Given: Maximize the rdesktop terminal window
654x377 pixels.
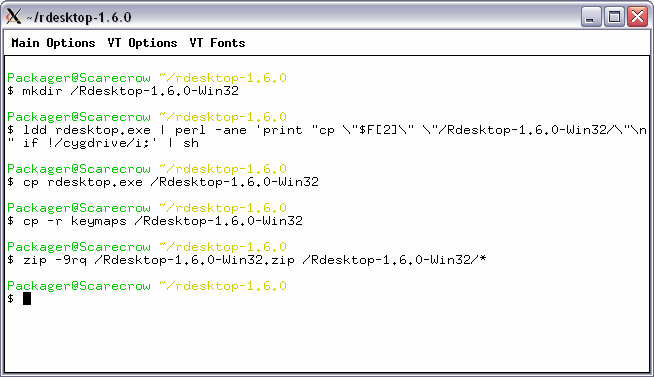Looking at the screenshot, I should point(614,17).
